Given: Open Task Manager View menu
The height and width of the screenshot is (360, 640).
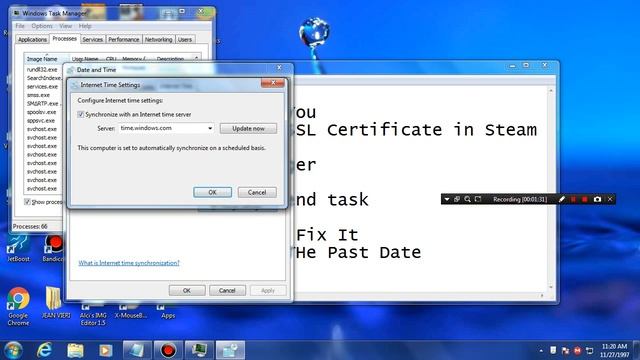Looking at the screenshot, I should (65, 26).
